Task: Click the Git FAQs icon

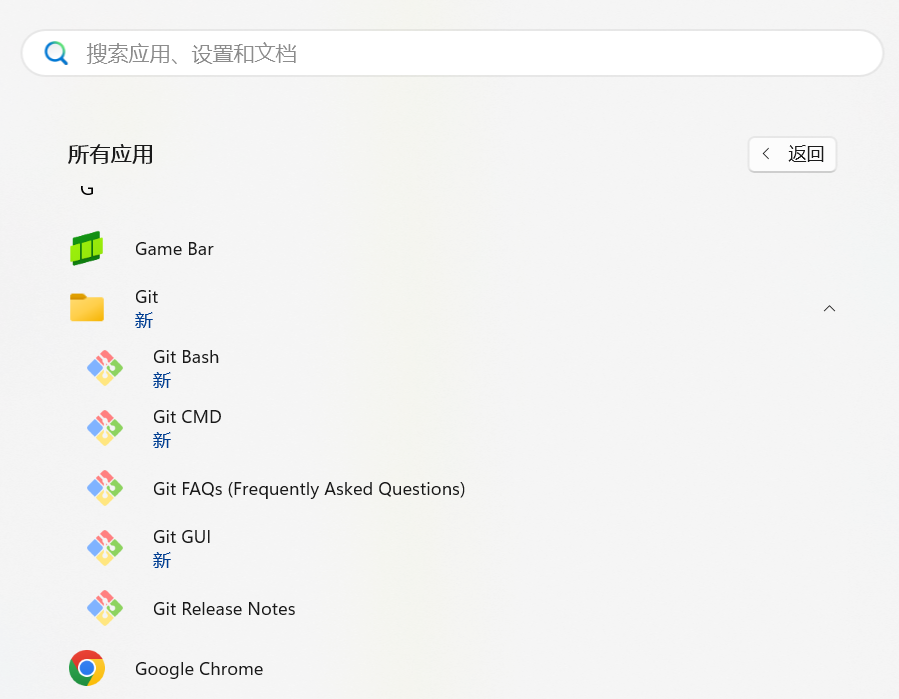Action: [104, 488]
